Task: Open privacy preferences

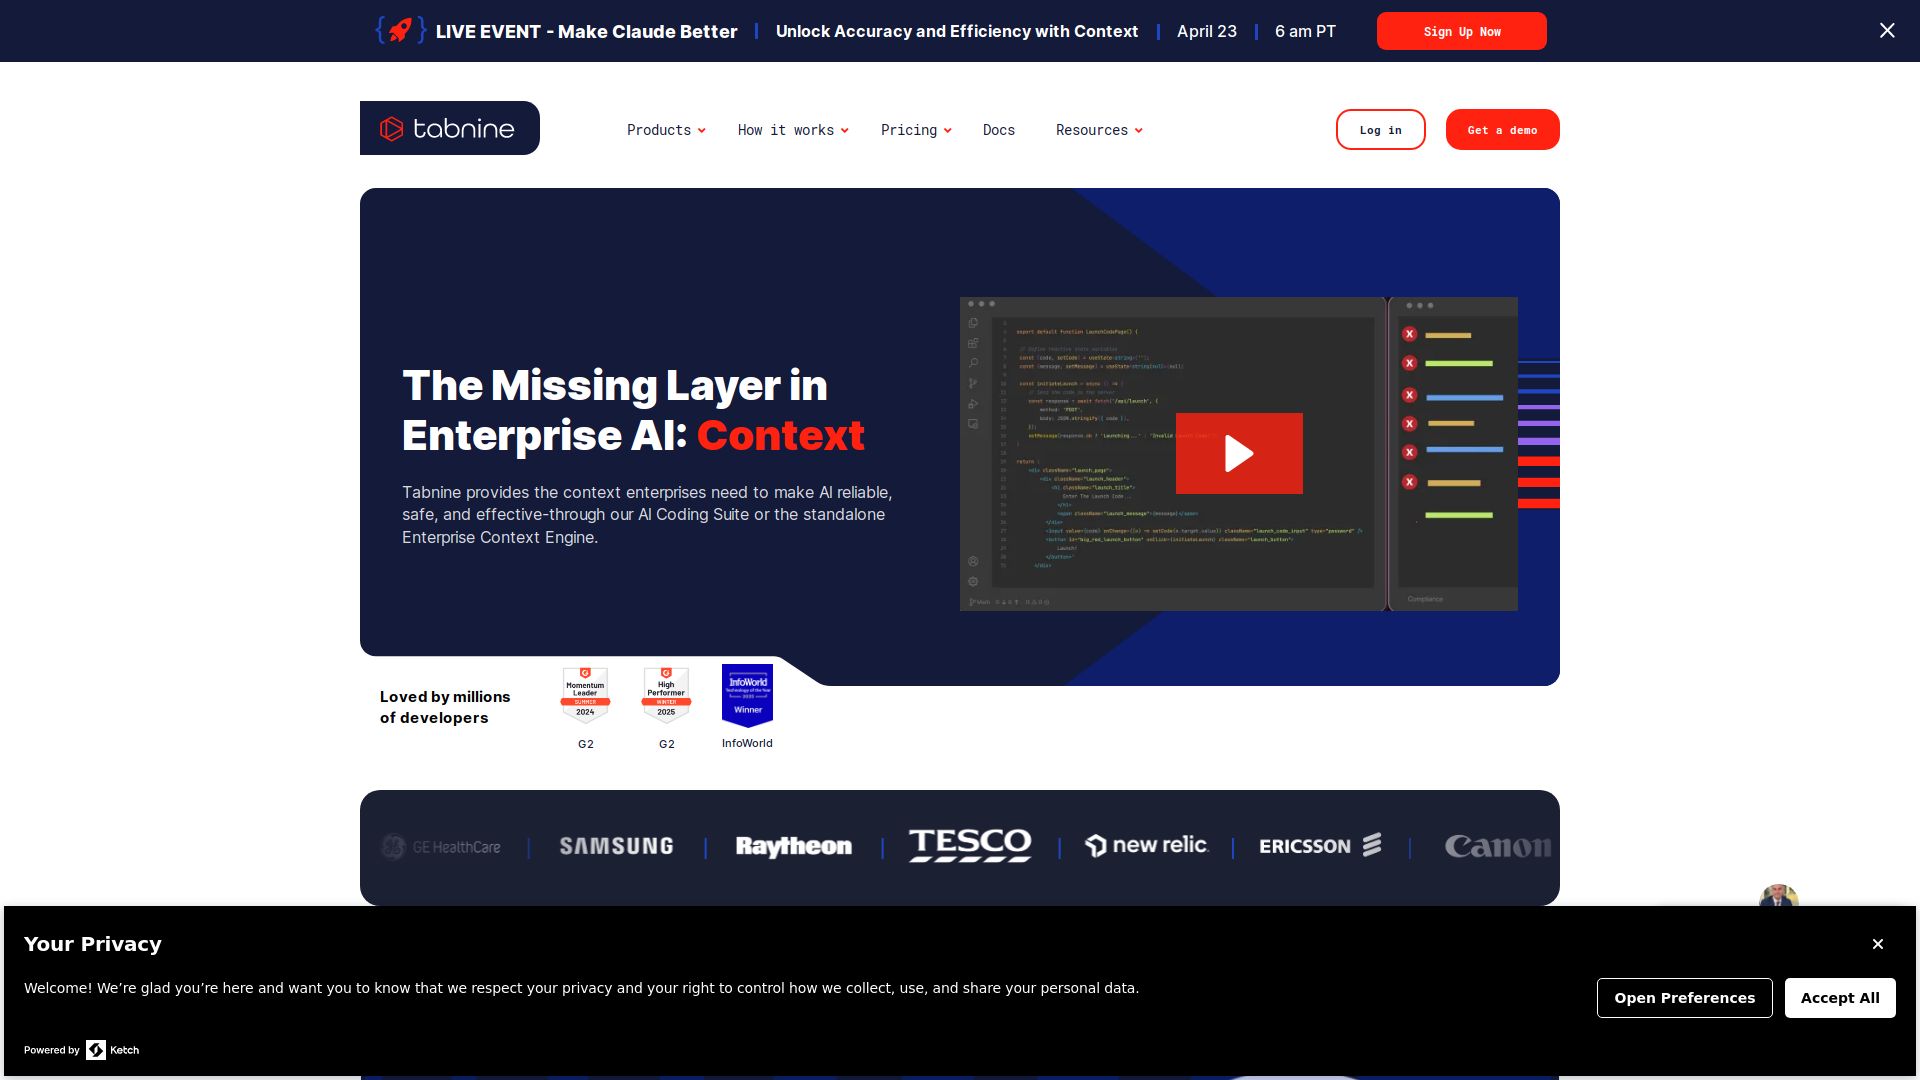Action: pyautogui.click(x=1684, y=998)
